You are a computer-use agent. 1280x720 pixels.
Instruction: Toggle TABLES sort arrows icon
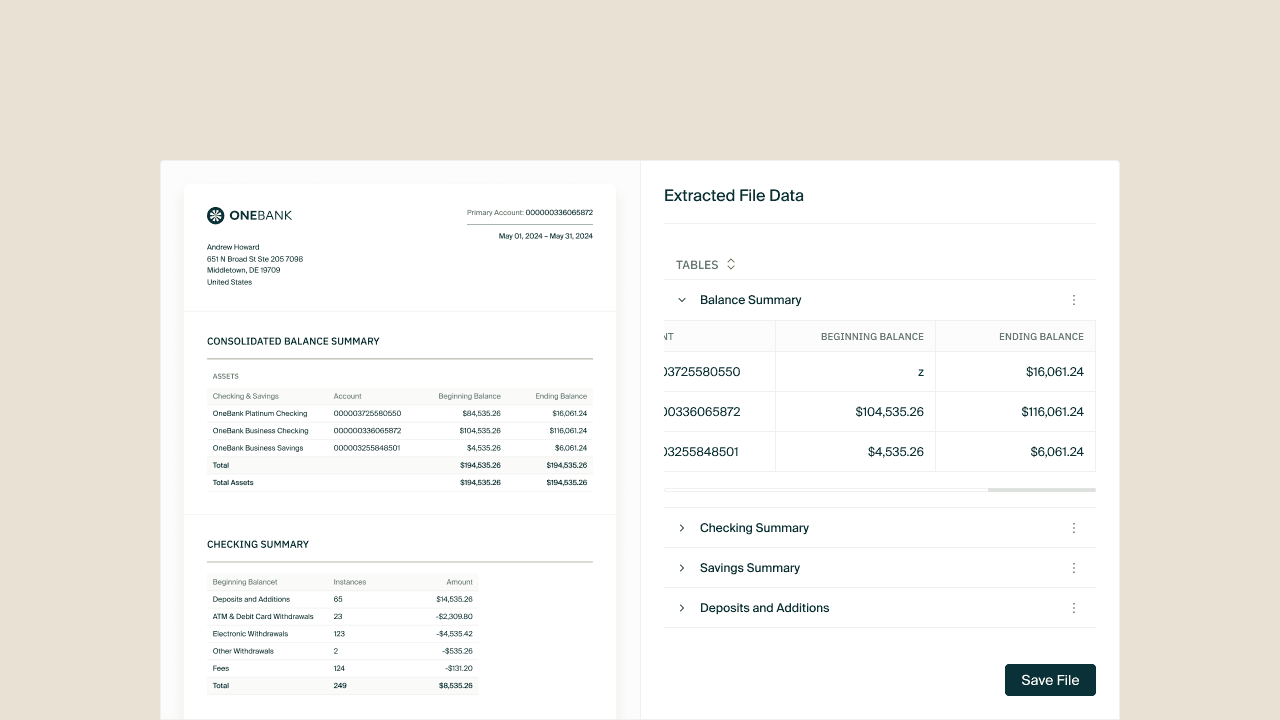[731, 264]
